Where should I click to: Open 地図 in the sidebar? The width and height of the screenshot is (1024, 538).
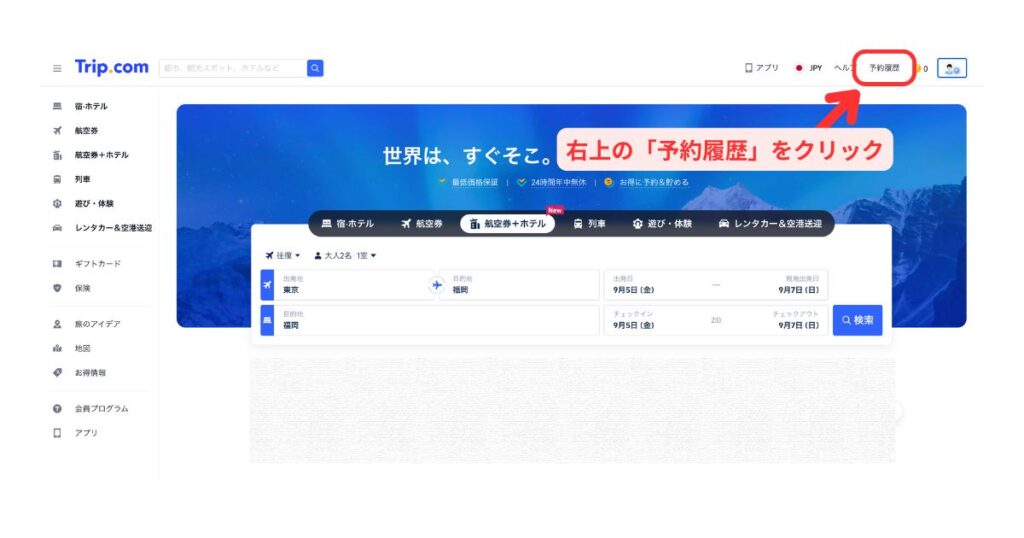[82, 348]
